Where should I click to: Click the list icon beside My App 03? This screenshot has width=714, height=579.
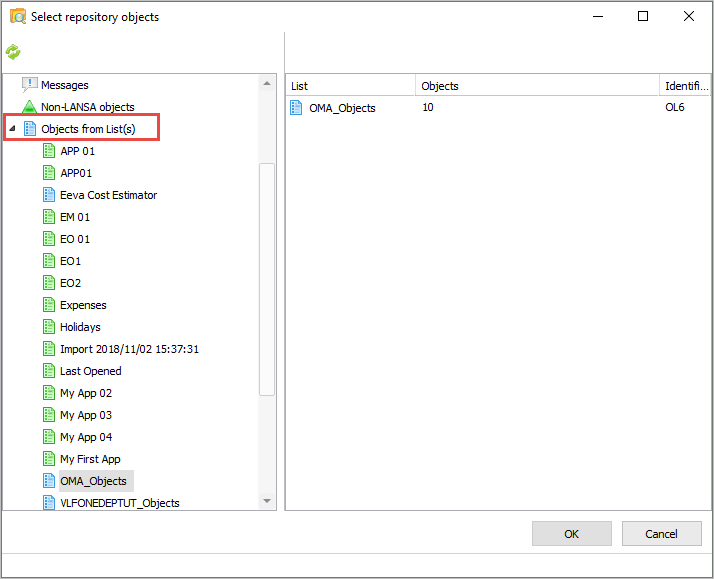[x=49, y=415]
